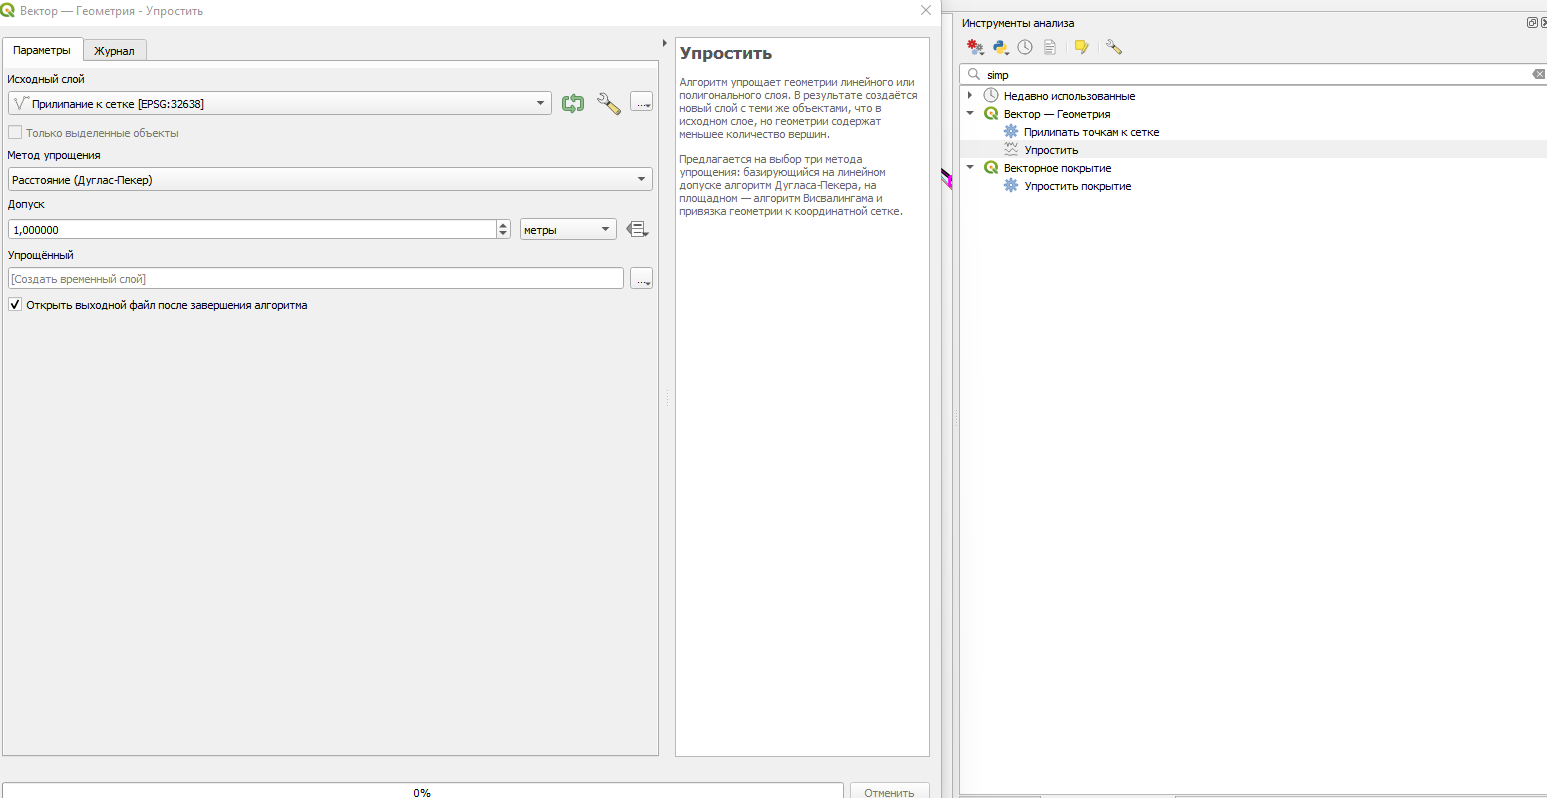Click the "Упростить" help heading

pos(726,54)
